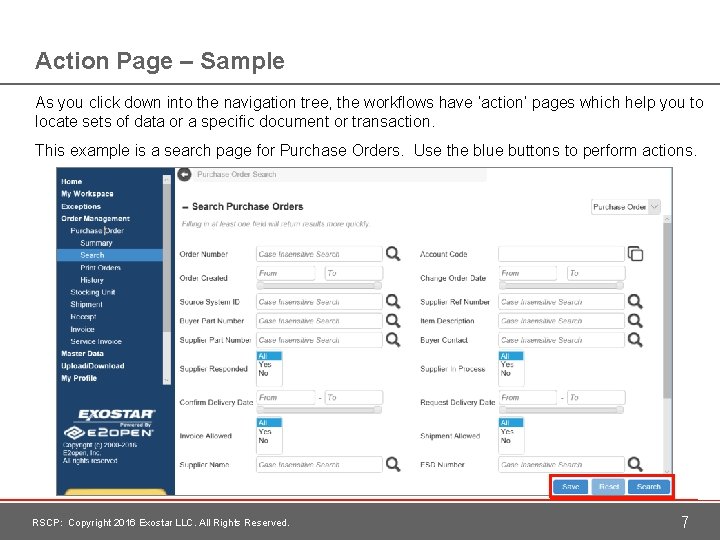Click magnifier icon next to ESD Number

pyautogui.click(x=635, y=464)
